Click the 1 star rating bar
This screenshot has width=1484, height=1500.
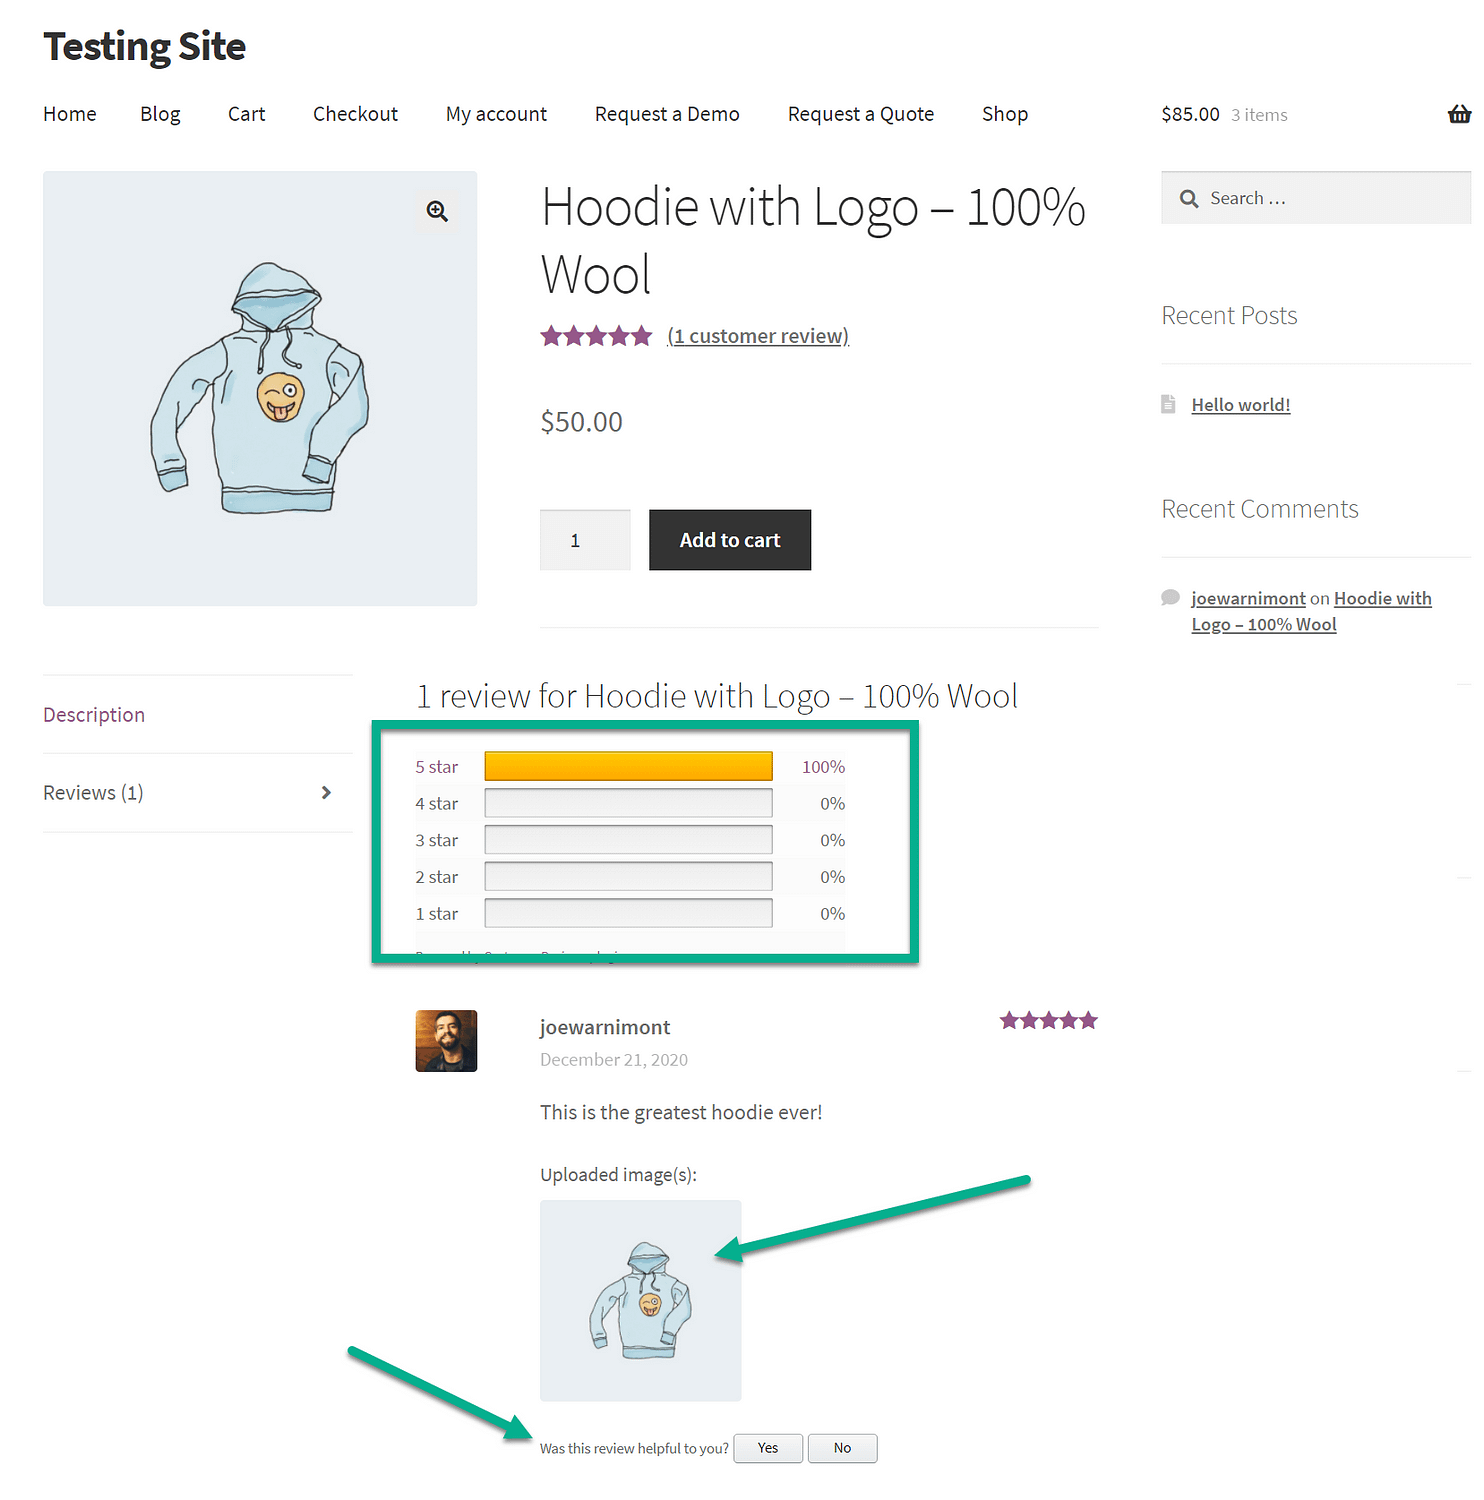click(628, 913)
